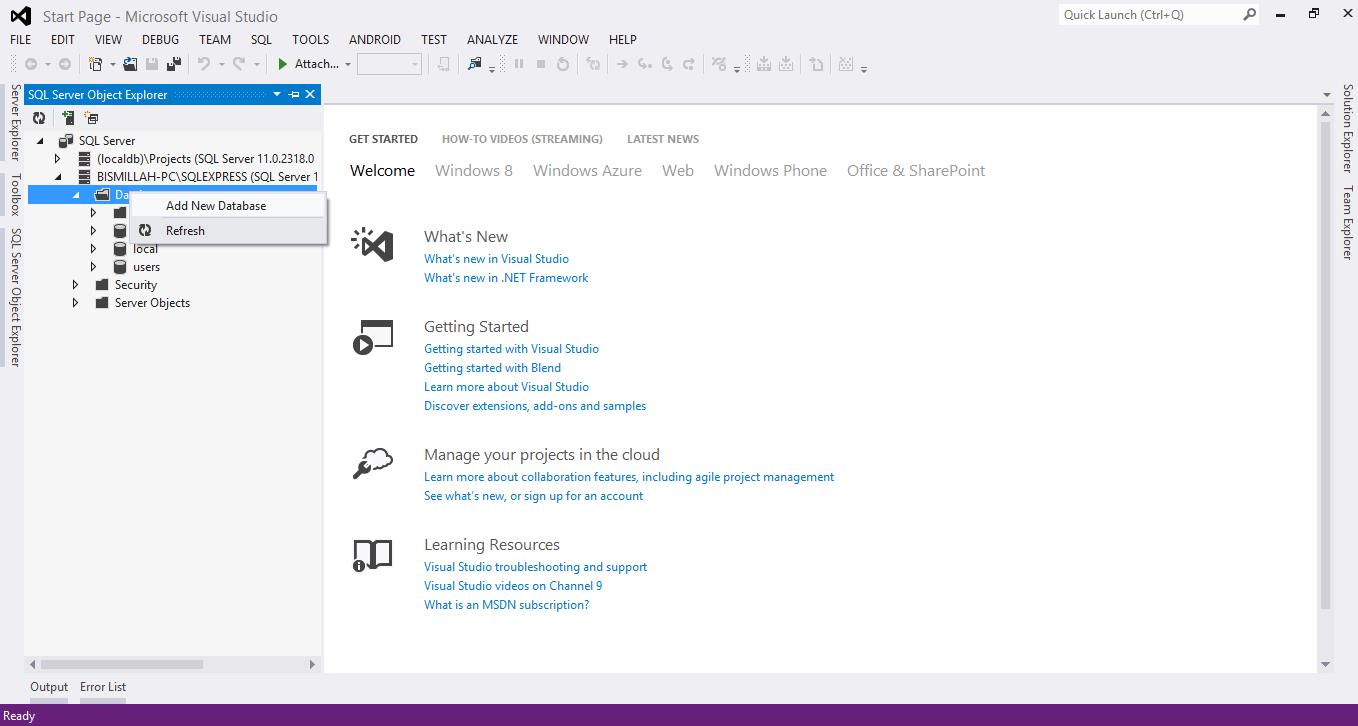Viewport: 1358px width, 726px height.
Task: Open What's new in Visual Studio link
Action: click(x=496, y=259)
